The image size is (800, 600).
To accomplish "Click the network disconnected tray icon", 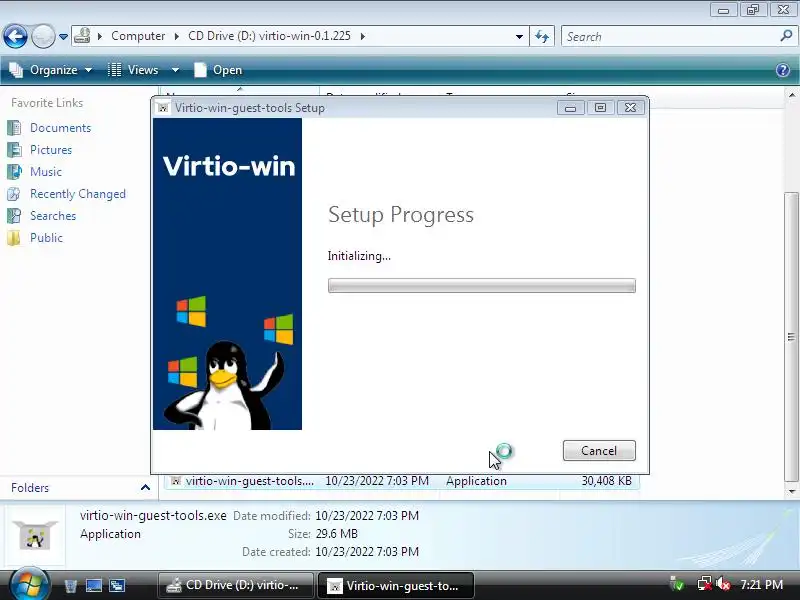I will 705,584.
